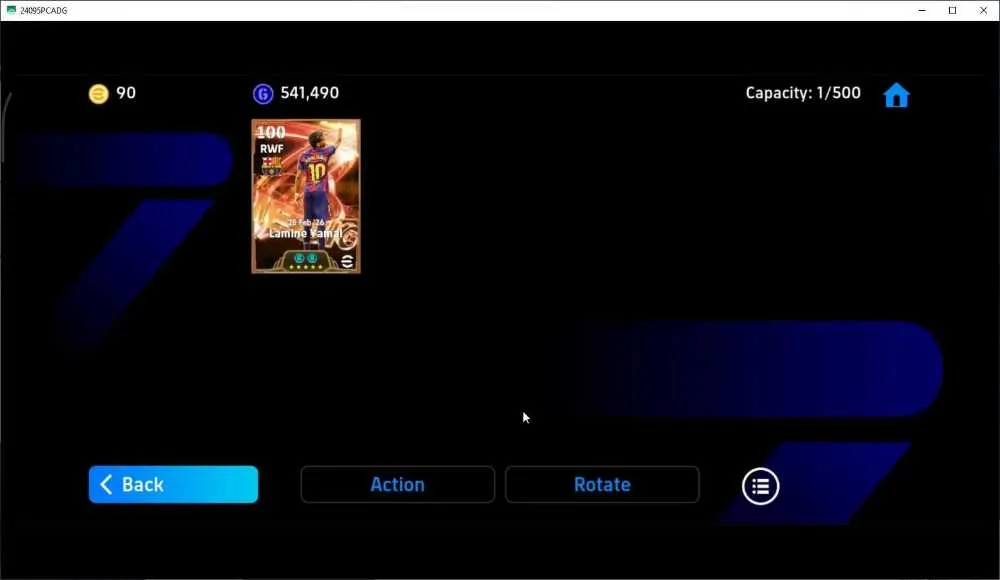The height and width of the screenshot is (580, 1000).
Task: Maximize the 24095PCADG window
Action: pyautogui.click(x=952, y=10)
